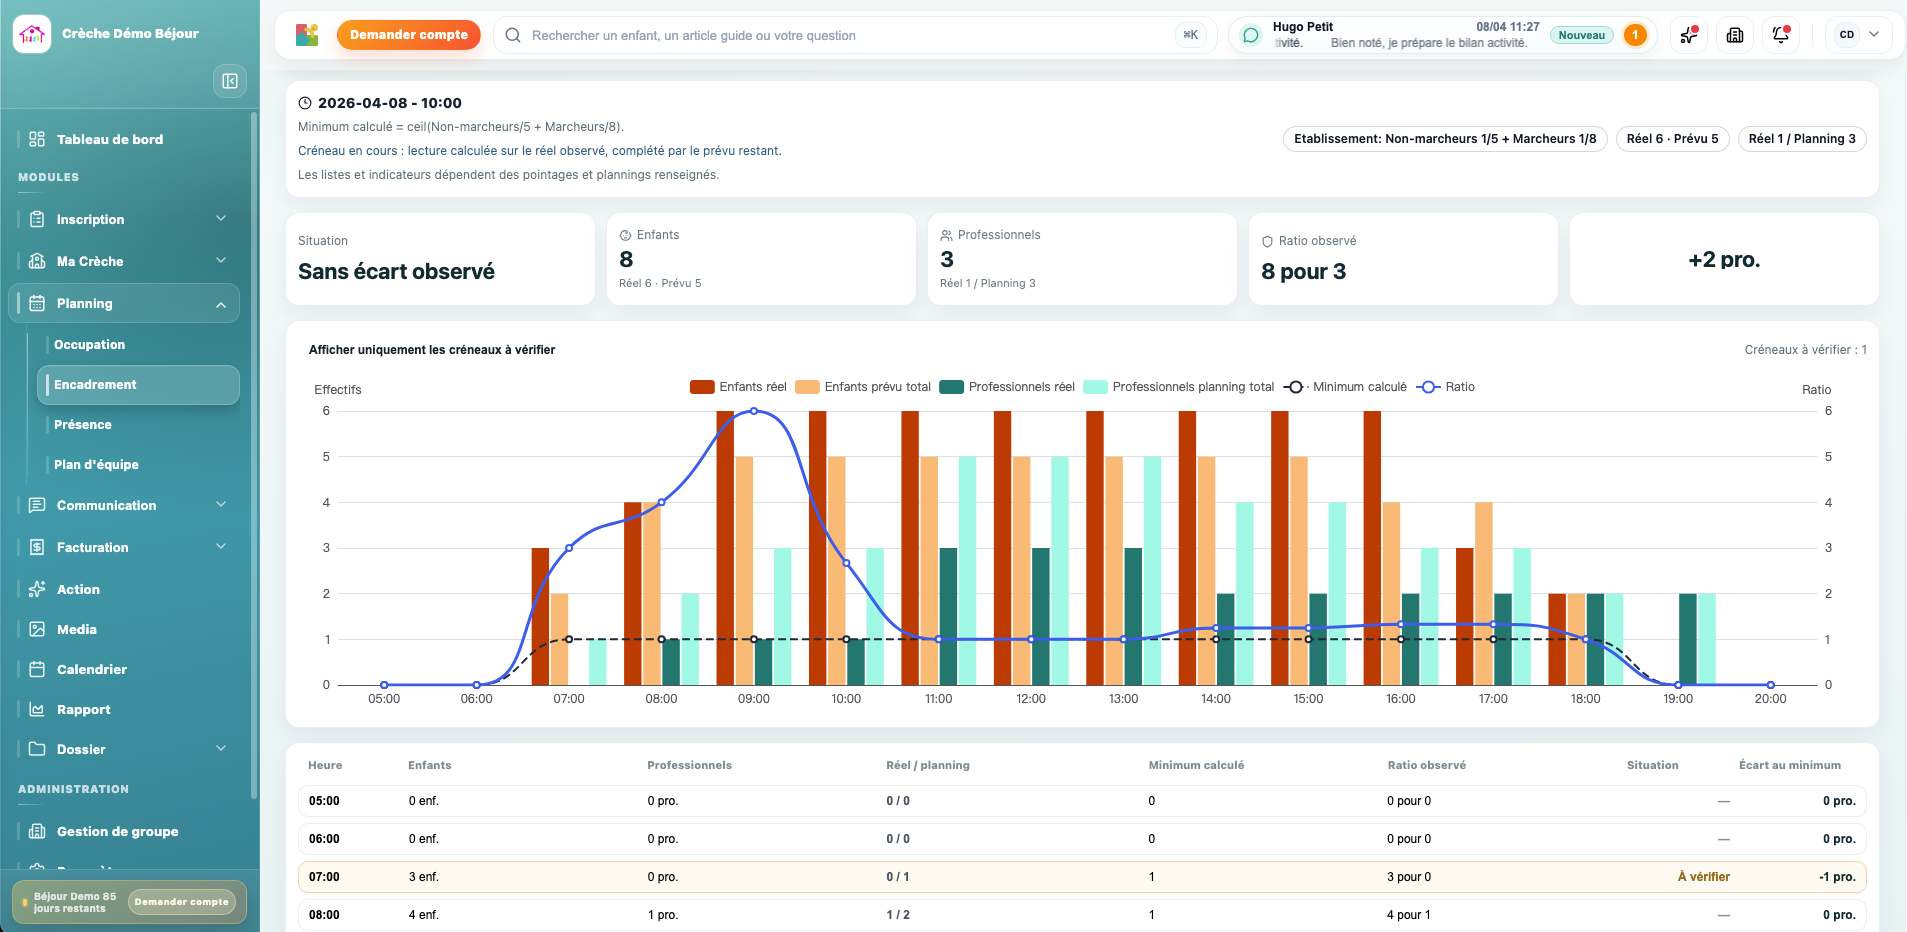Click the orange unread badge showing 1
This screenshot has width=1907, height=932.
click(x=1635, y=35)
